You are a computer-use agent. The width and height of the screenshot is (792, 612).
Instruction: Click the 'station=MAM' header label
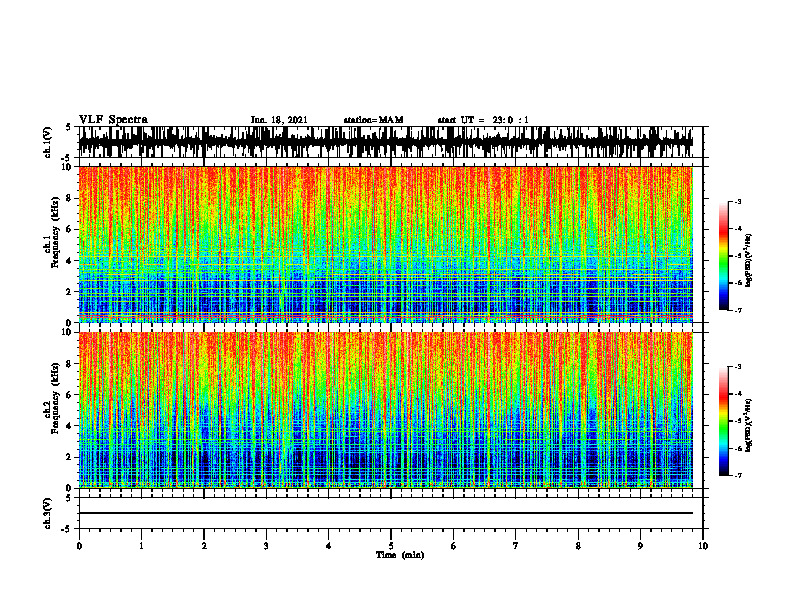[x=373, y=120]
